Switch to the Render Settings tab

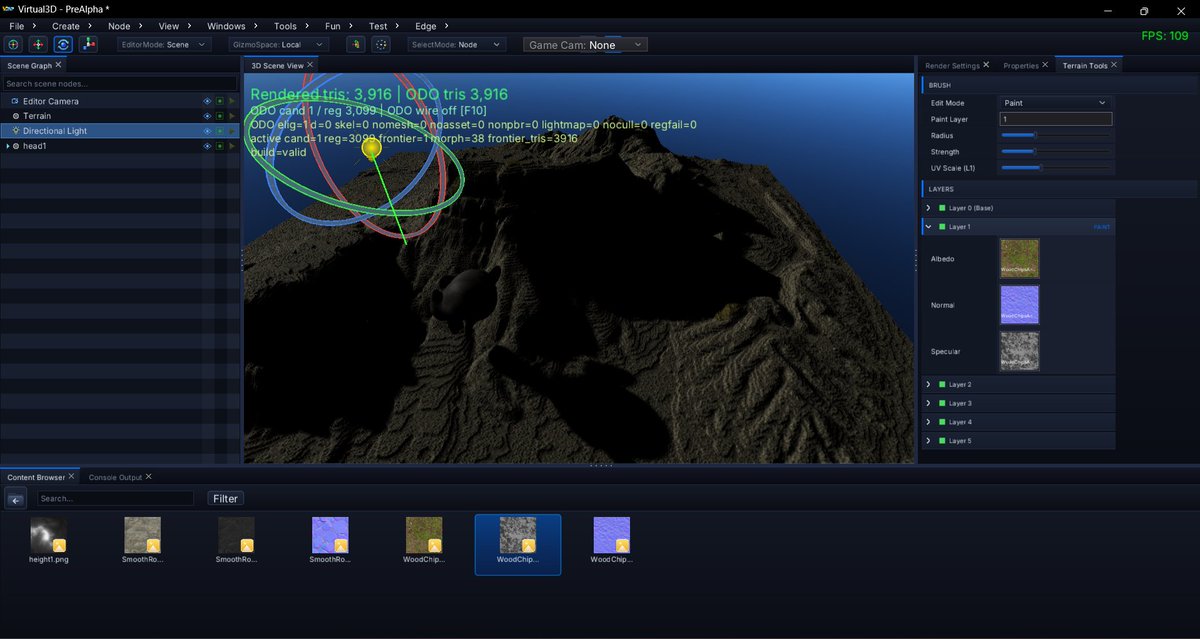pos(952,66)
